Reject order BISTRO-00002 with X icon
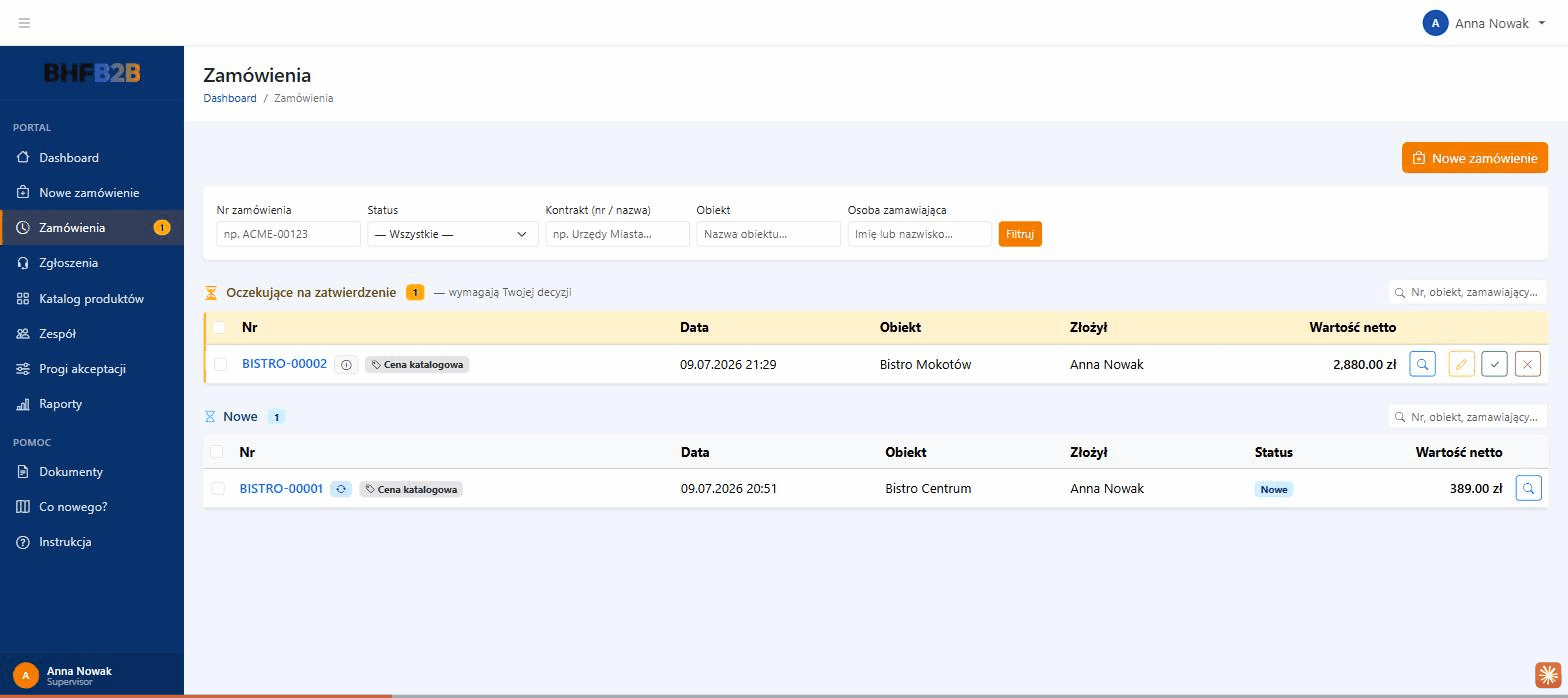 (x=1528, y=364)
